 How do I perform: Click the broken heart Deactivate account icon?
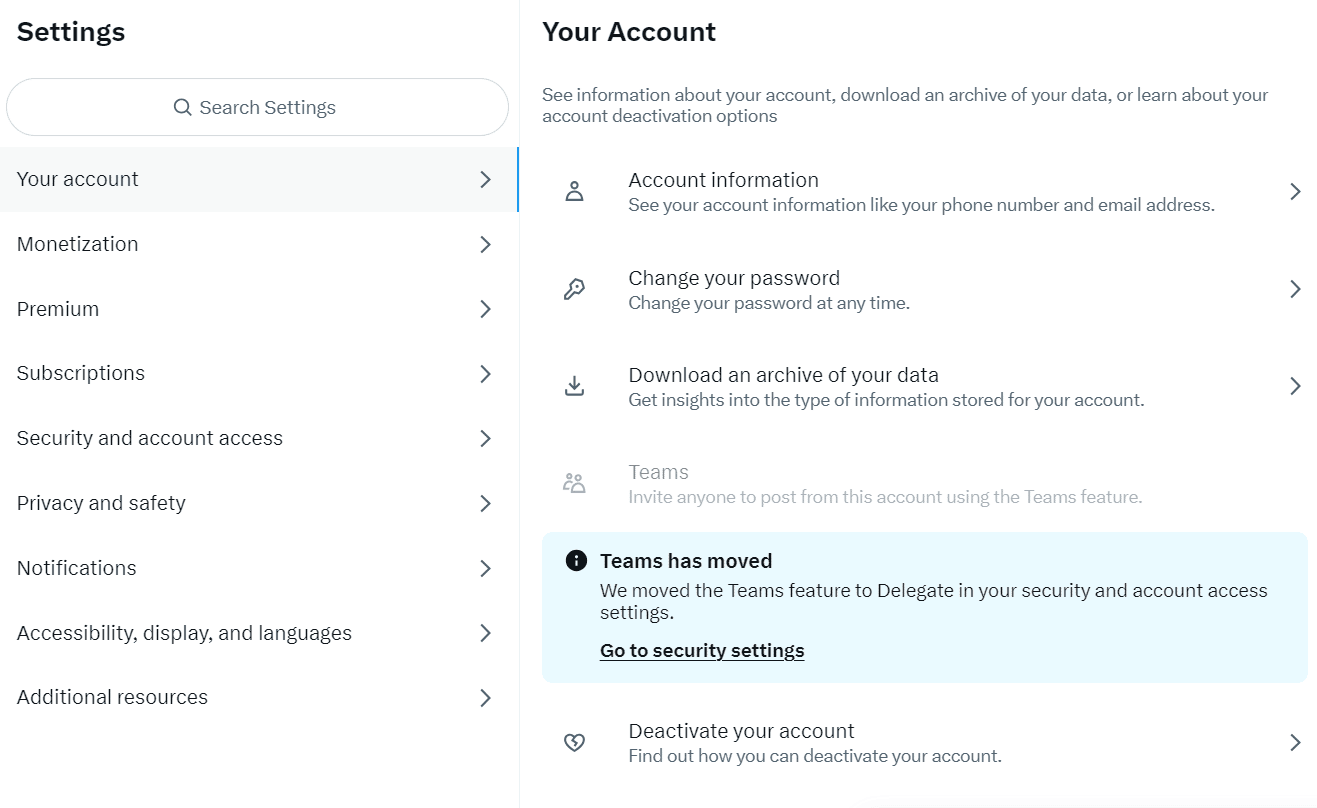point(574,743)
